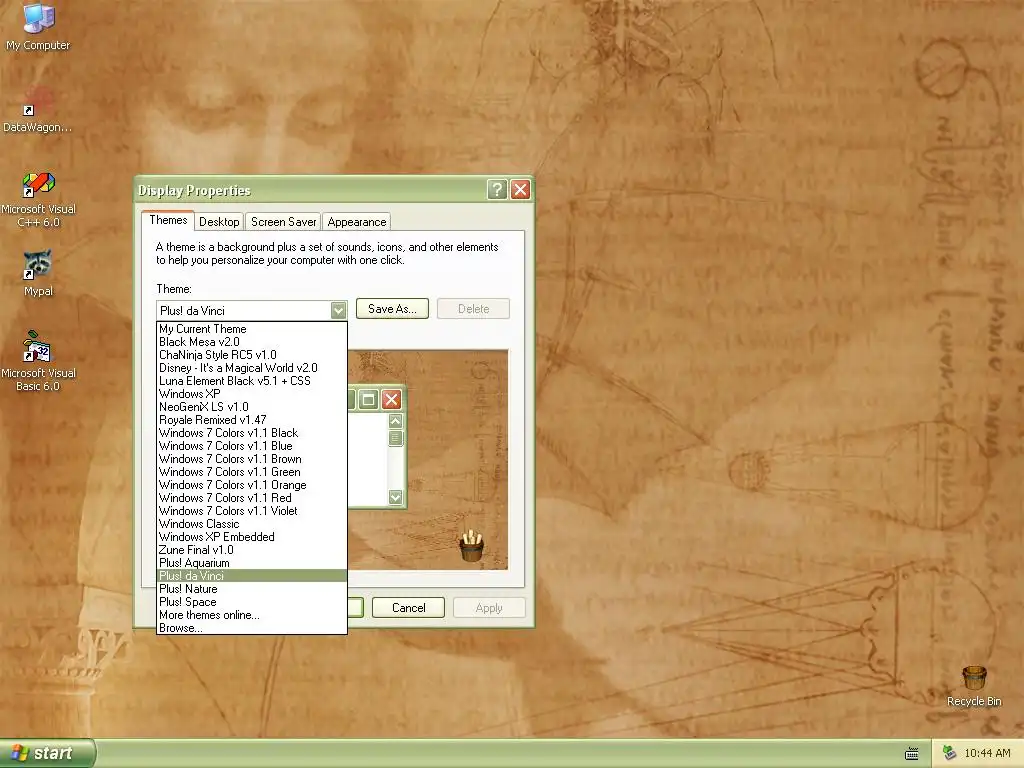Click the Display Properties help question mark
Image resolution: width=1024 pixels, height=768 pixels.
tap(497, 190)
